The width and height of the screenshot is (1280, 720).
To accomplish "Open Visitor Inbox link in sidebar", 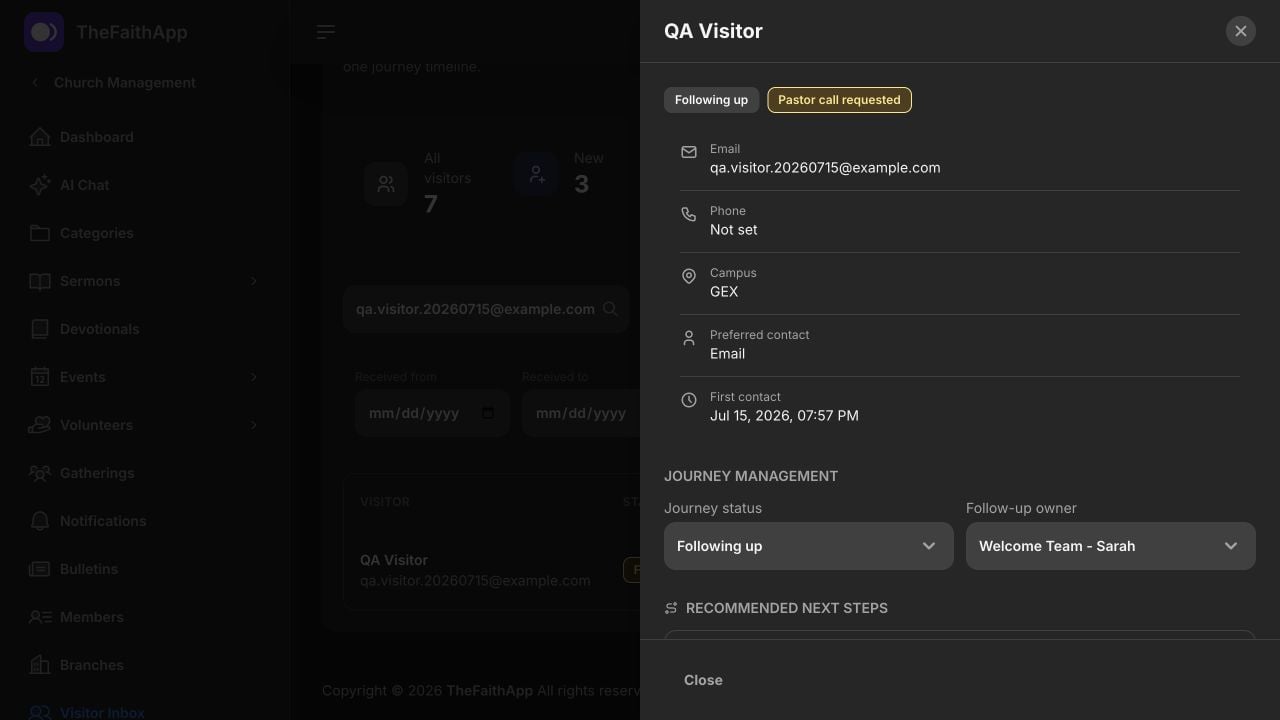I will (102, 712).
